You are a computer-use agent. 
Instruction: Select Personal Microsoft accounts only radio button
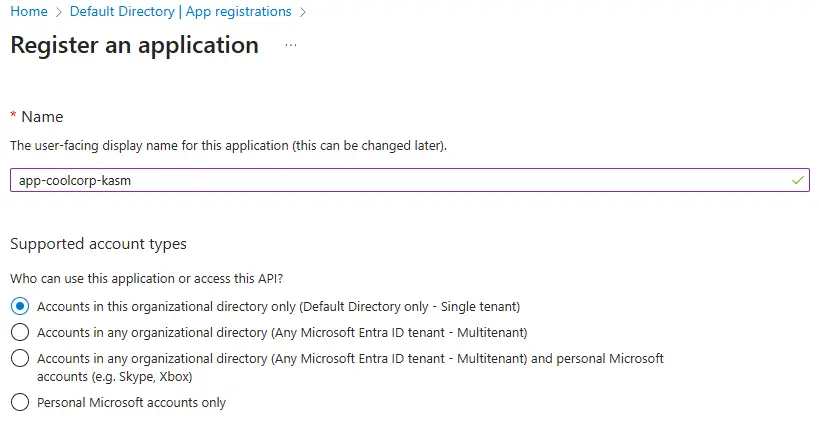coord(19,403)
